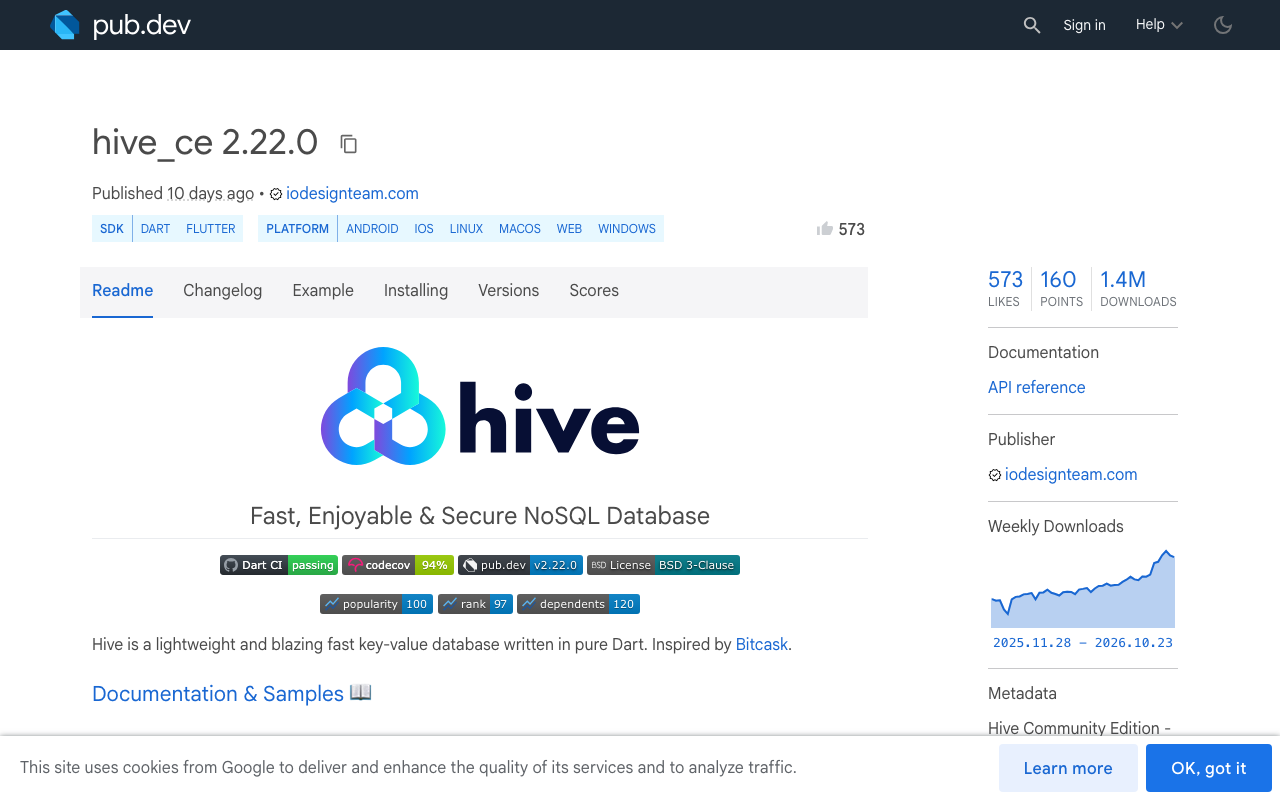Click the weekly downloads chart

[x=1083, y=588]
